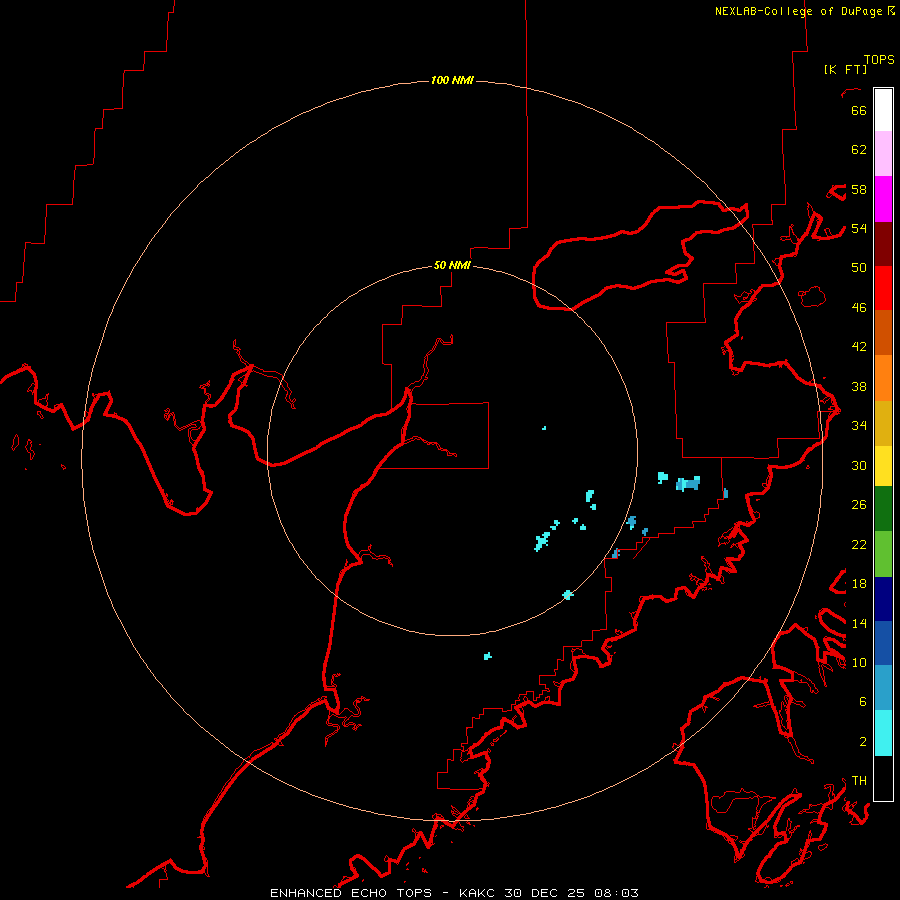Viewport: 900px width, 900px height.
Task: Click the orange 42 kft legend swatch
Action: [883, 378]
